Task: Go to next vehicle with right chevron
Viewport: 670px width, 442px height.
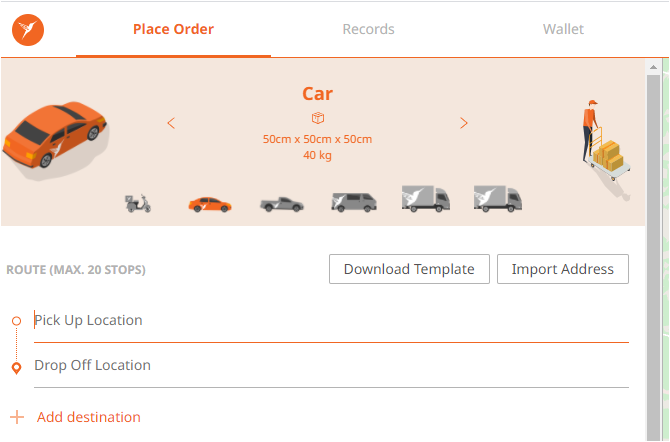Action: (x=464, y=123)
